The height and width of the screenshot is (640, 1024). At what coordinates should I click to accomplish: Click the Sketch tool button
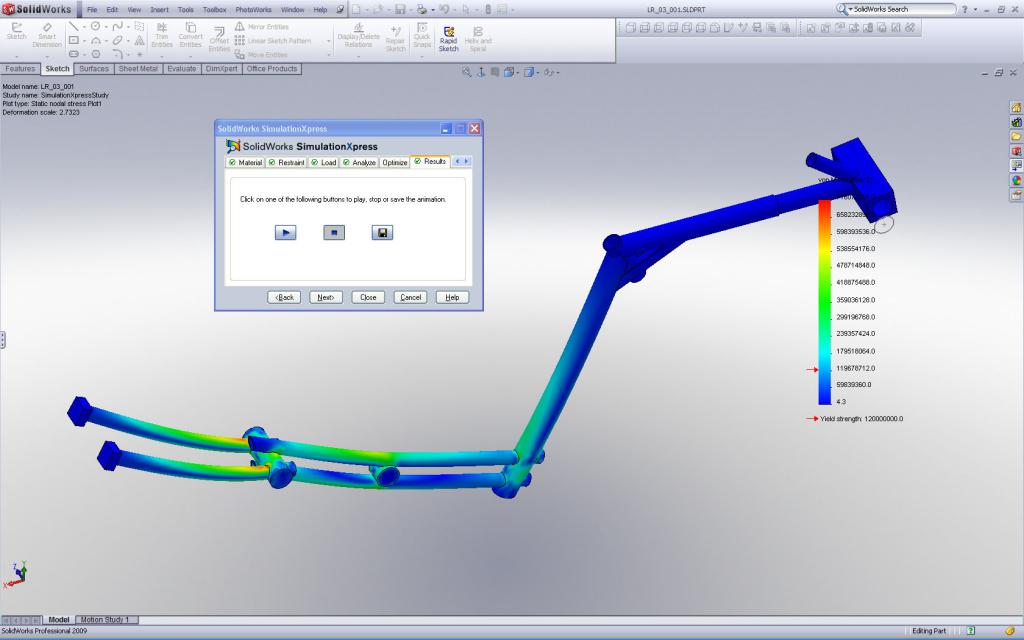(16, 31)
